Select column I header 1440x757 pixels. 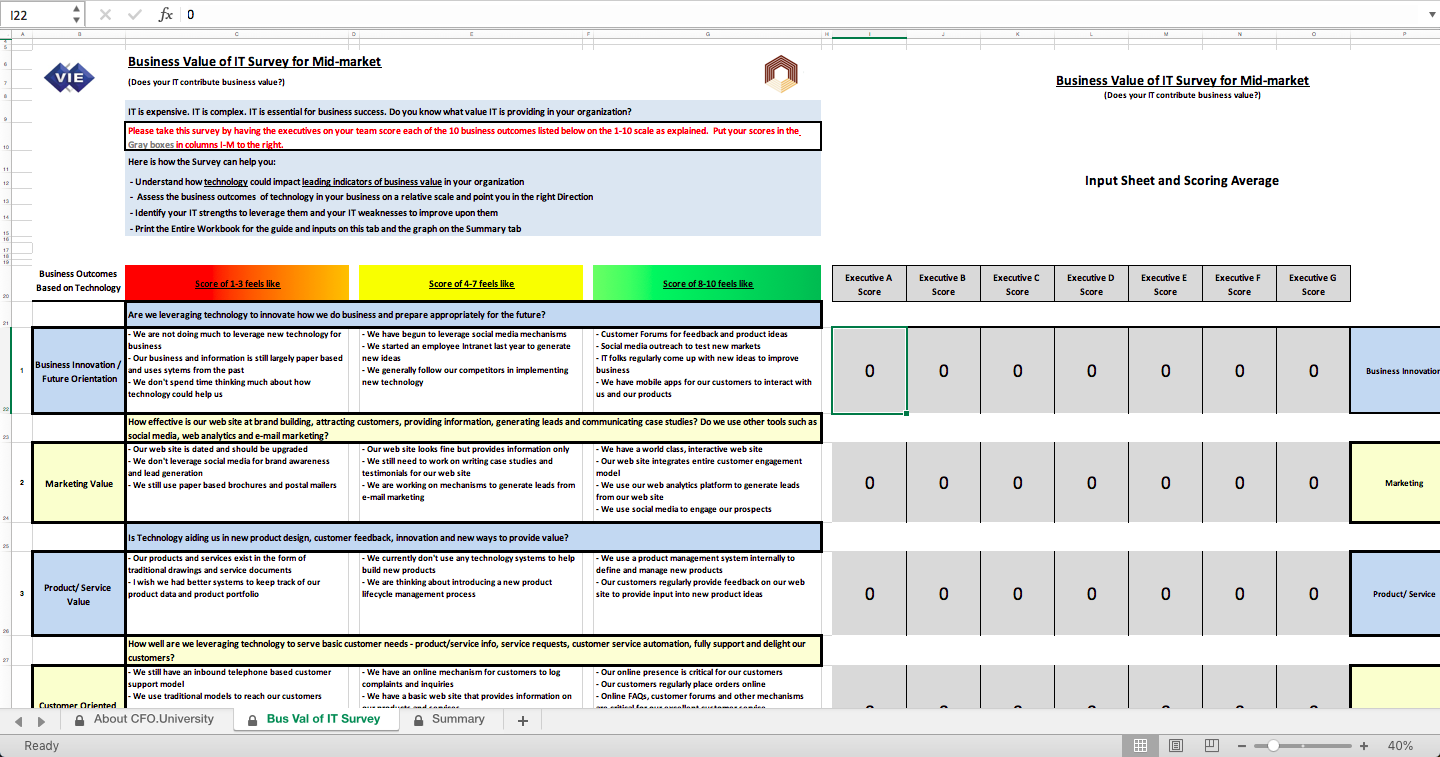pos(869,35)
